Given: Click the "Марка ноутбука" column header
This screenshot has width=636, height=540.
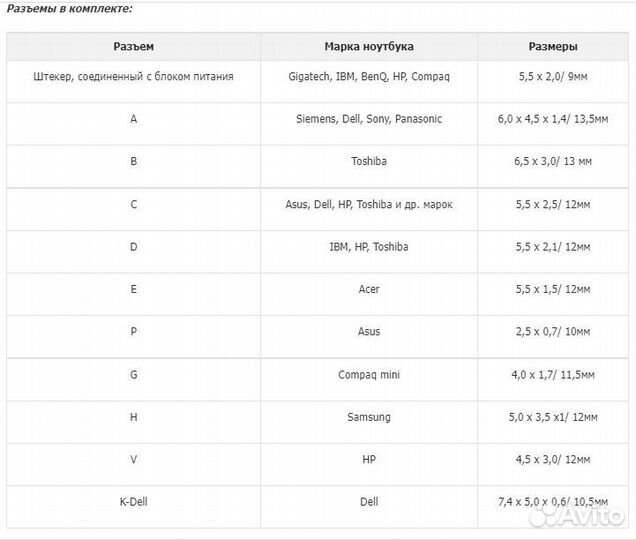Looking at the screenshot, I should click(369, 46).
